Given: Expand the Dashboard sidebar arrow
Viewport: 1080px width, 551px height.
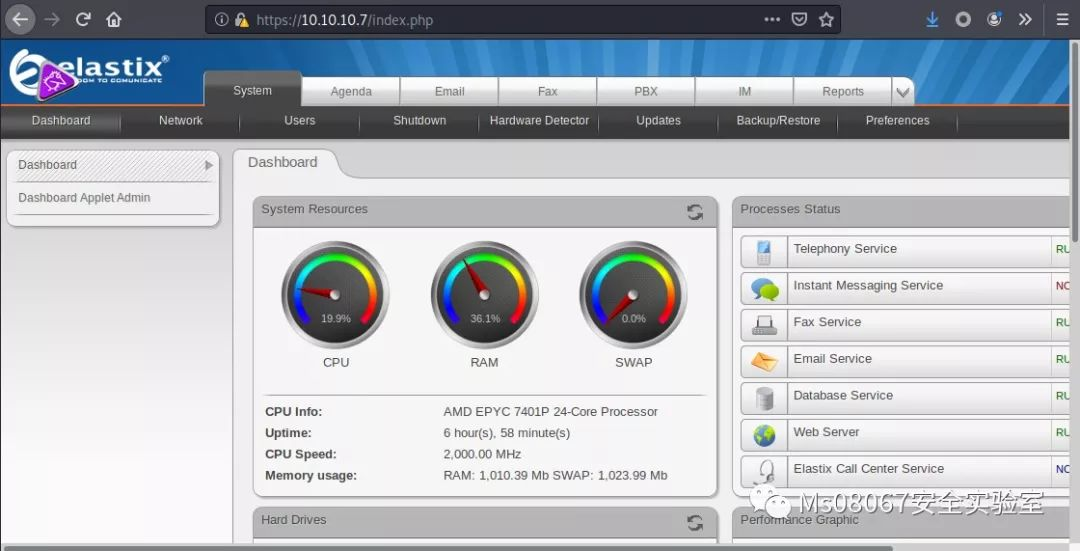Looking at the screenshot, I should pyautogui.click(x=209, y=165).
